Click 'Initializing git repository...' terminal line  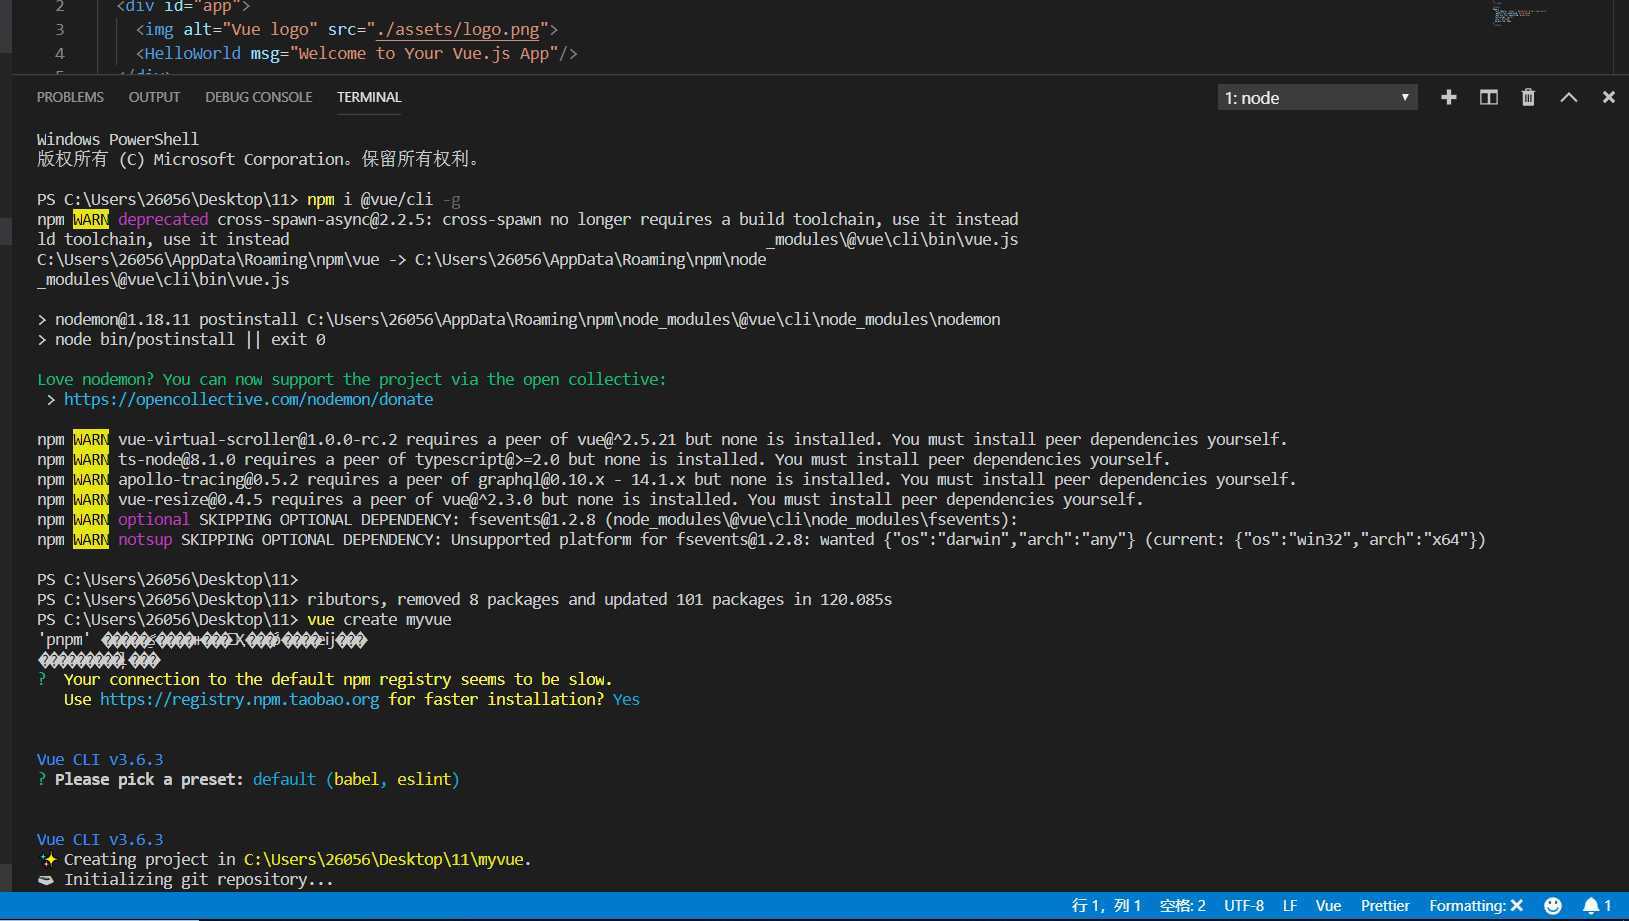[x=198, y=879]
